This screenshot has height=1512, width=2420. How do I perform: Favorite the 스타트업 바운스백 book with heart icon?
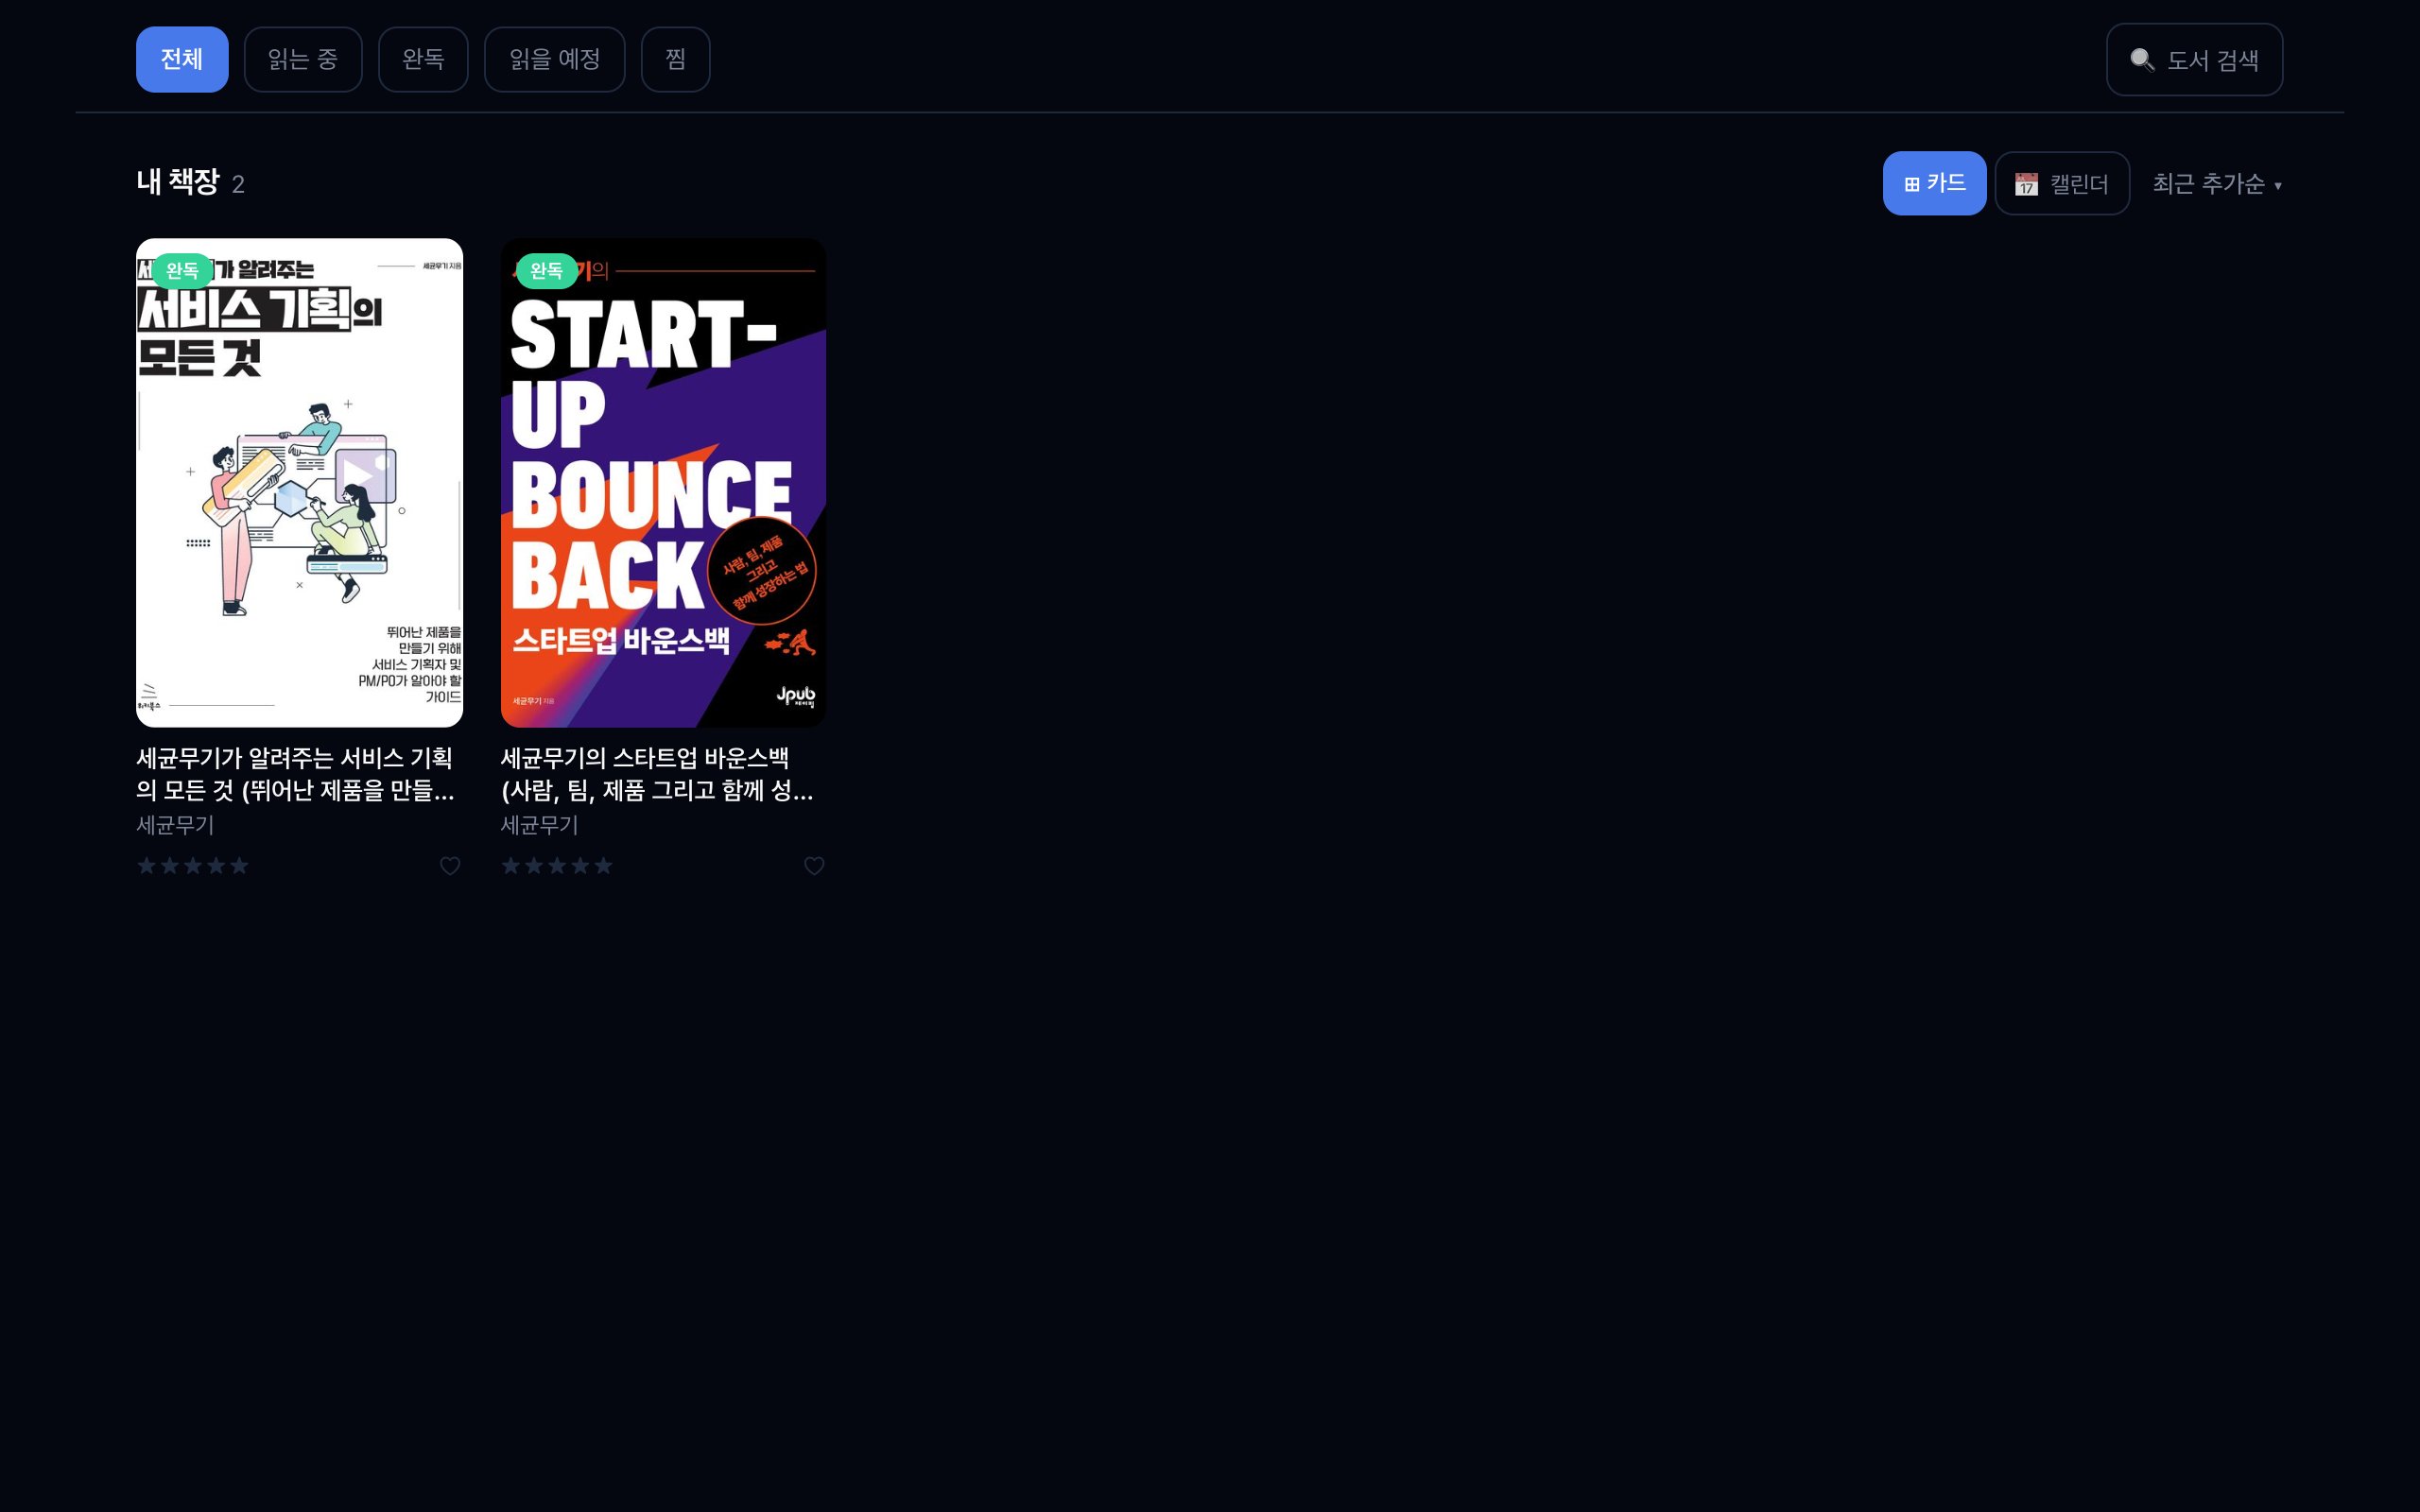814,866
